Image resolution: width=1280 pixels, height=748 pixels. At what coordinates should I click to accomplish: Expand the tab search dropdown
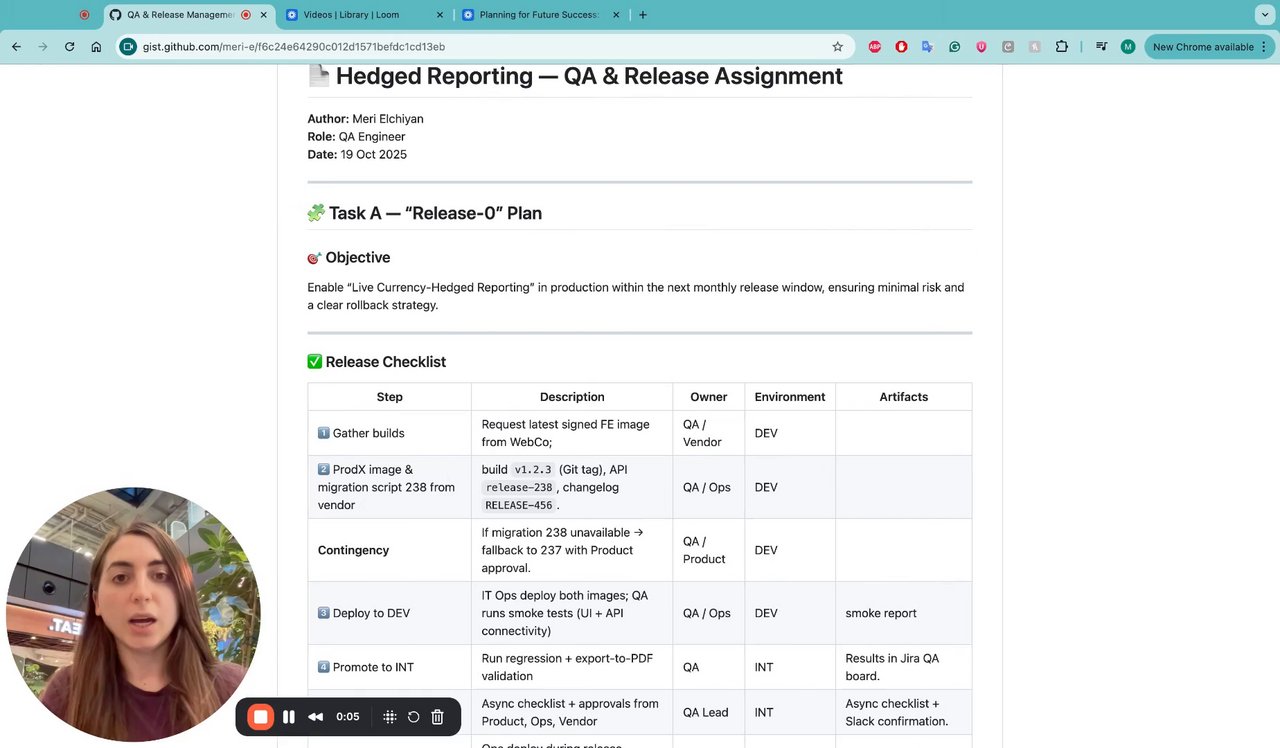pyautogui.click(x=1264, y=15)
